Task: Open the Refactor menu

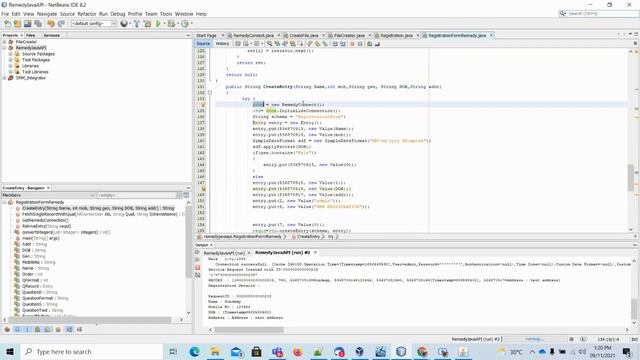Action: 87,14
